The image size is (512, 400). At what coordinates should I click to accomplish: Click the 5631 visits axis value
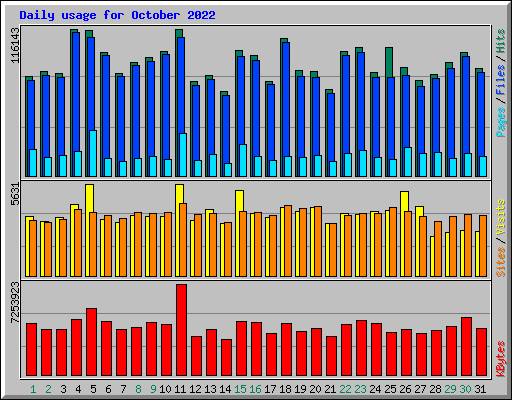pyautogui.click(x=15, y=194)
